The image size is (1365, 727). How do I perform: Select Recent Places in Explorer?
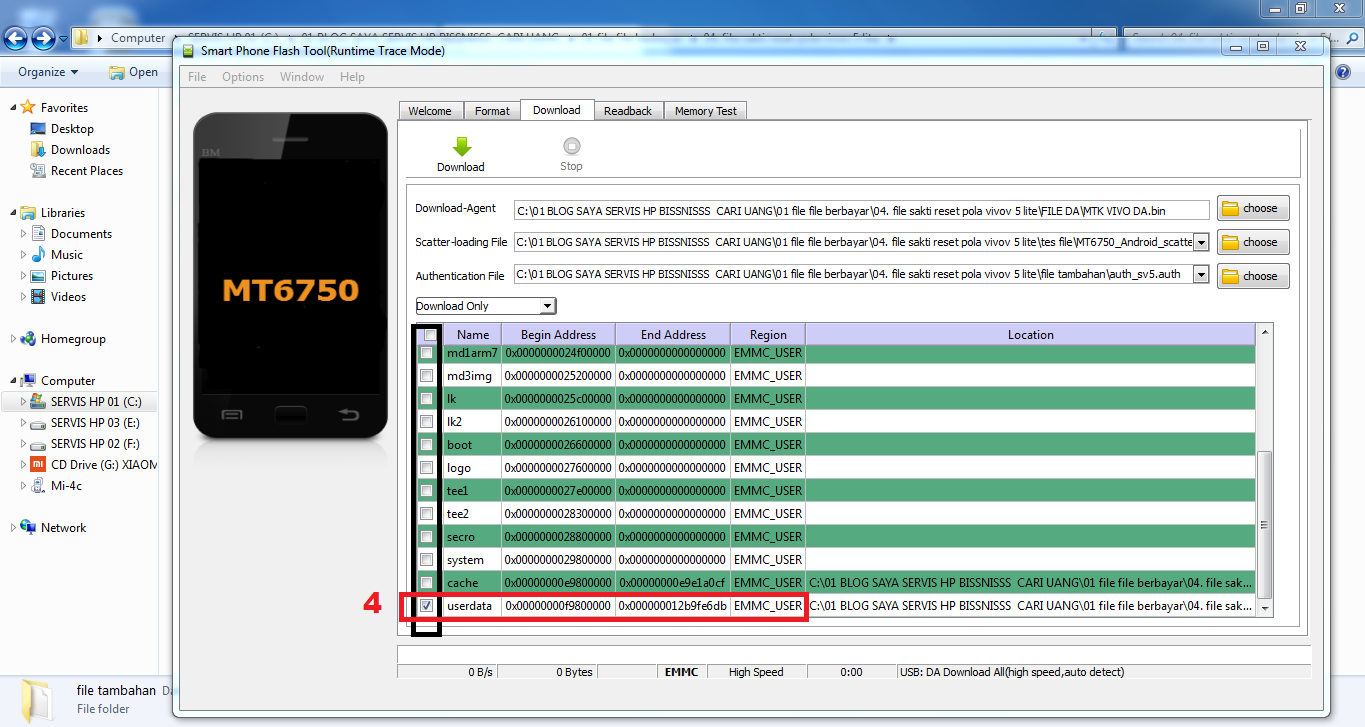(87, 171)
